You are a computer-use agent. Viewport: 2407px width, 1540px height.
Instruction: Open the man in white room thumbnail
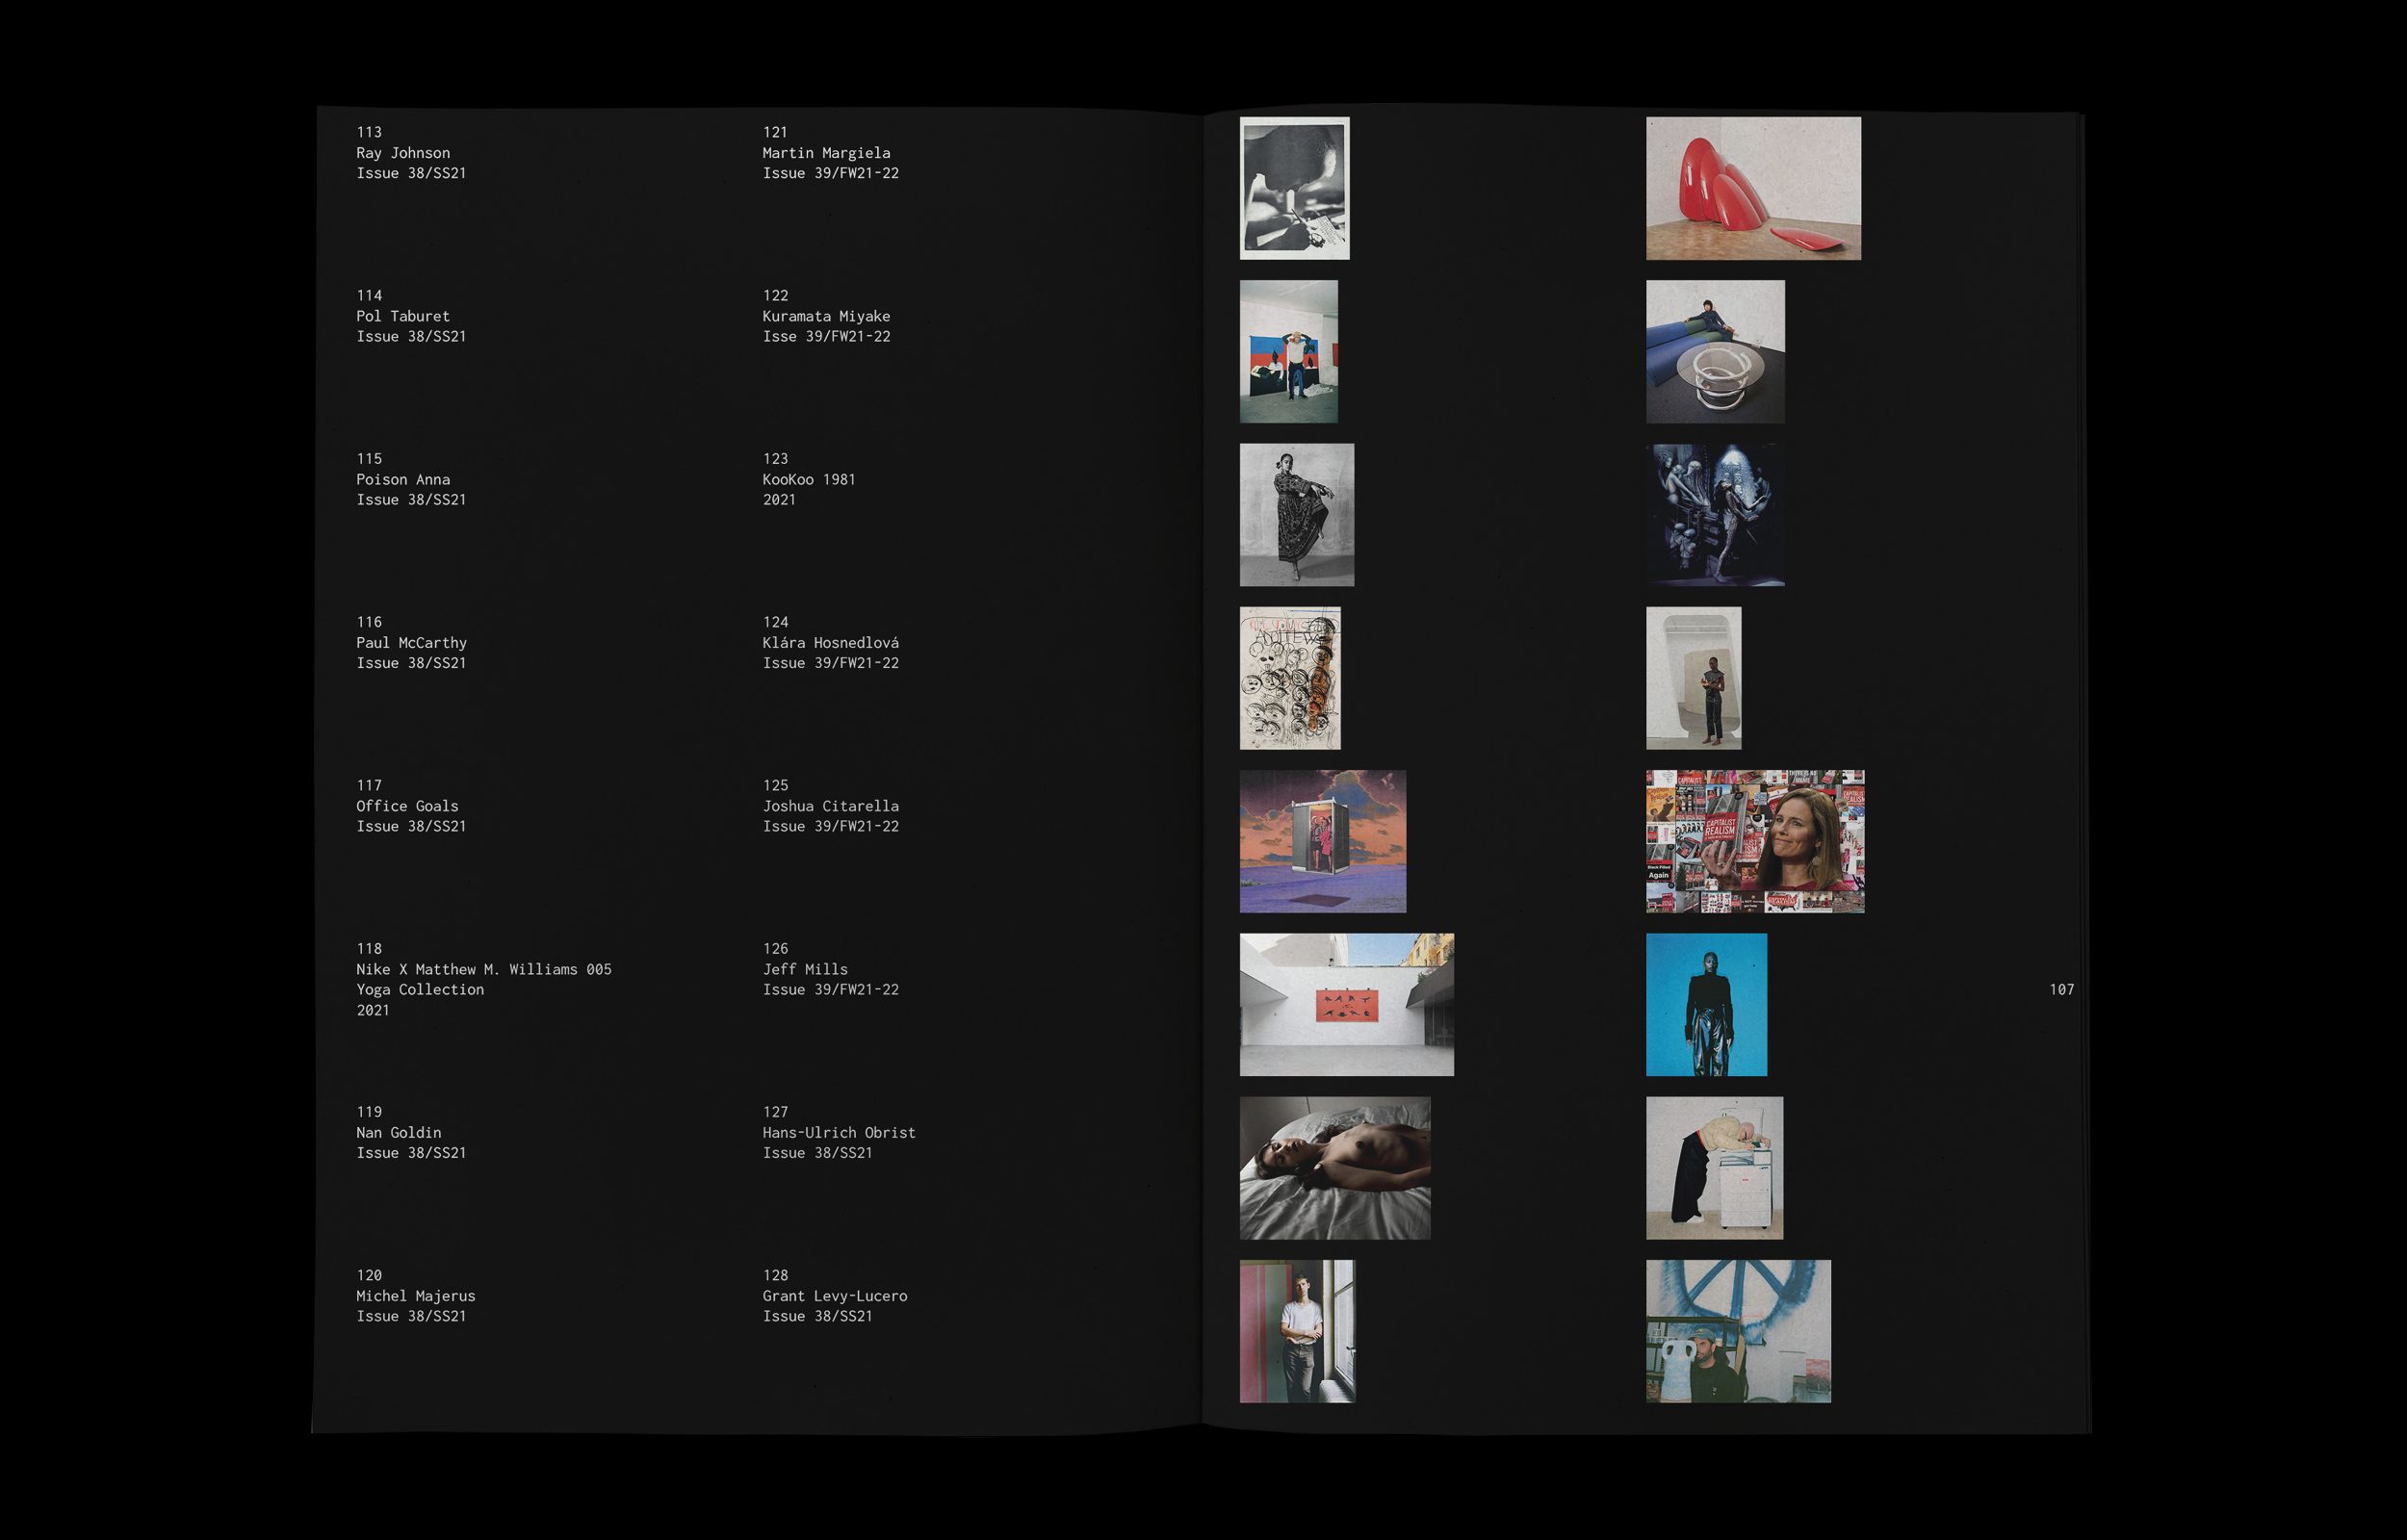[x=1692, y=678]
